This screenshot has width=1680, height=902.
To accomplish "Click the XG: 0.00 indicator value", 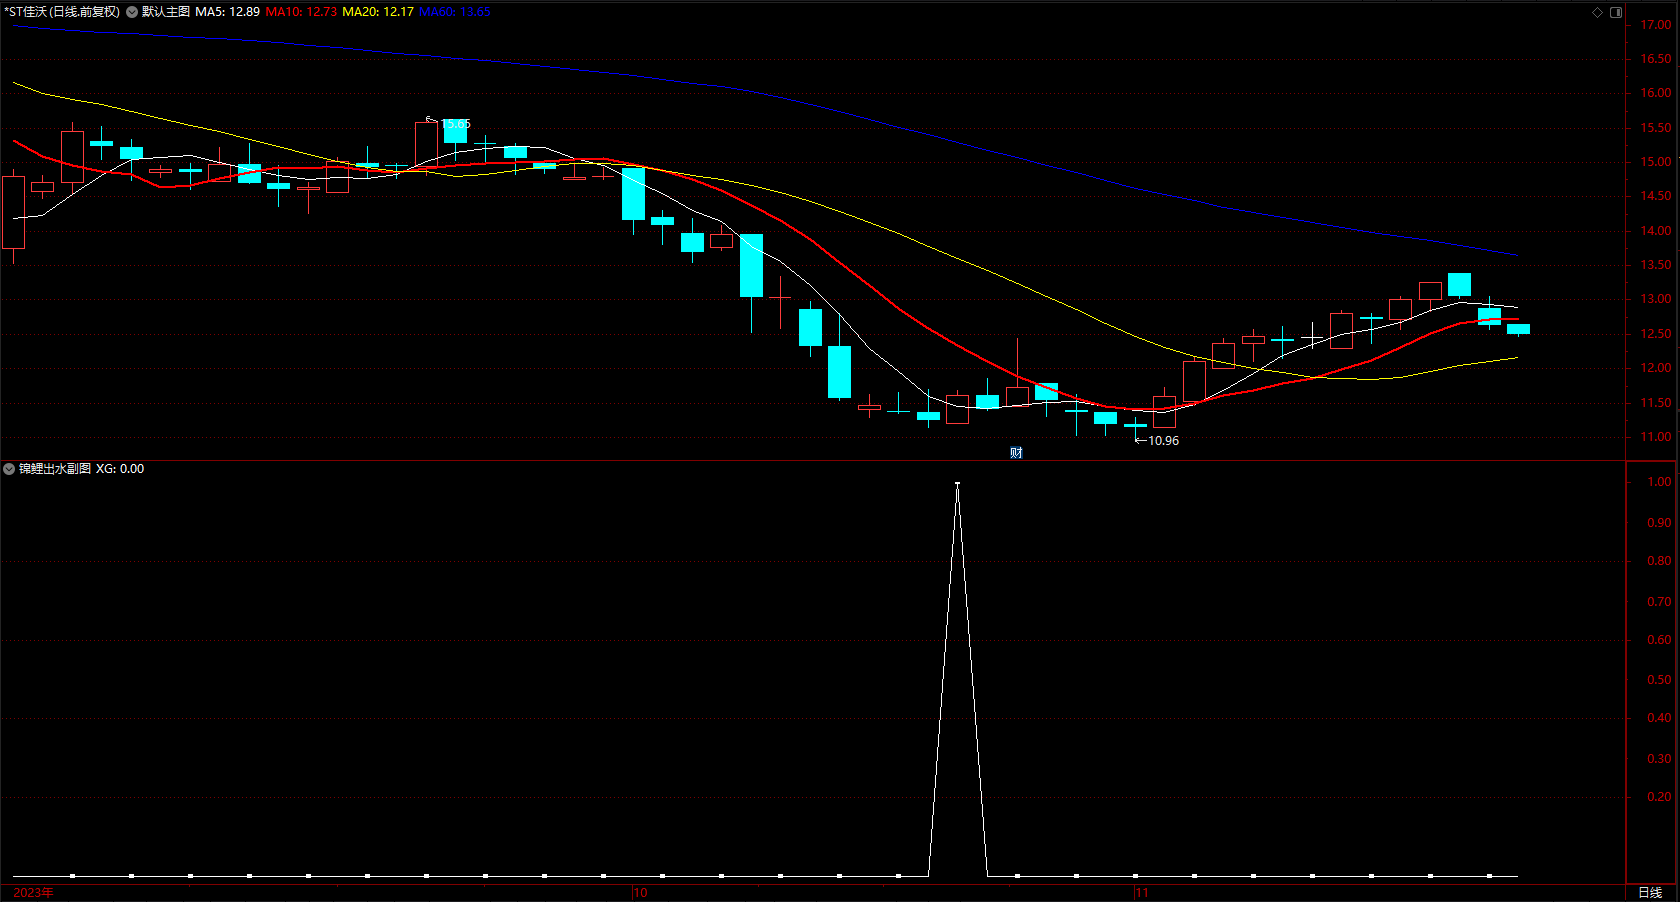I will [120, 469].
